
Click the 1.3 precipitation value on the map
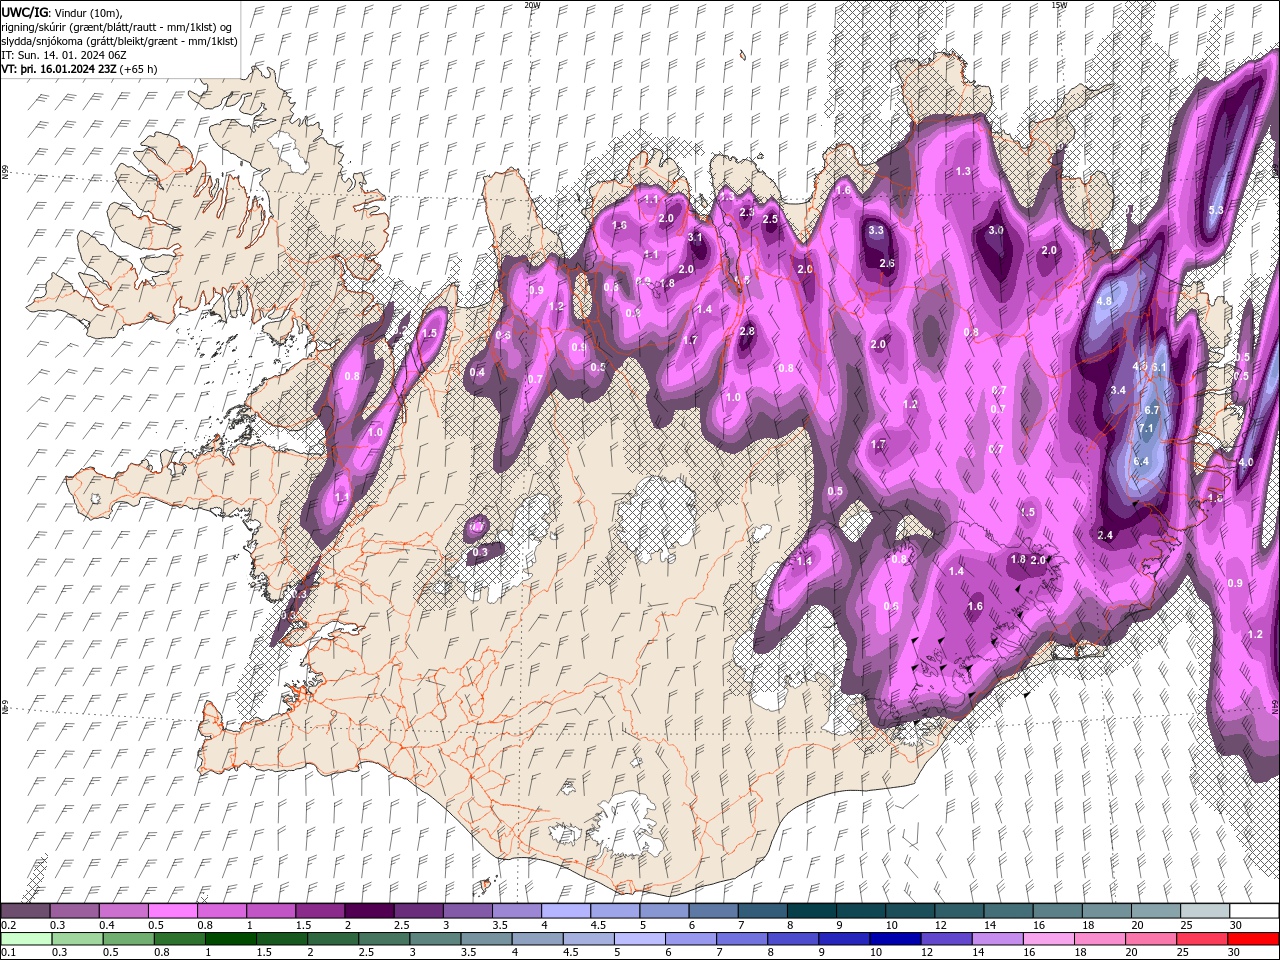[x=963, y=171]
